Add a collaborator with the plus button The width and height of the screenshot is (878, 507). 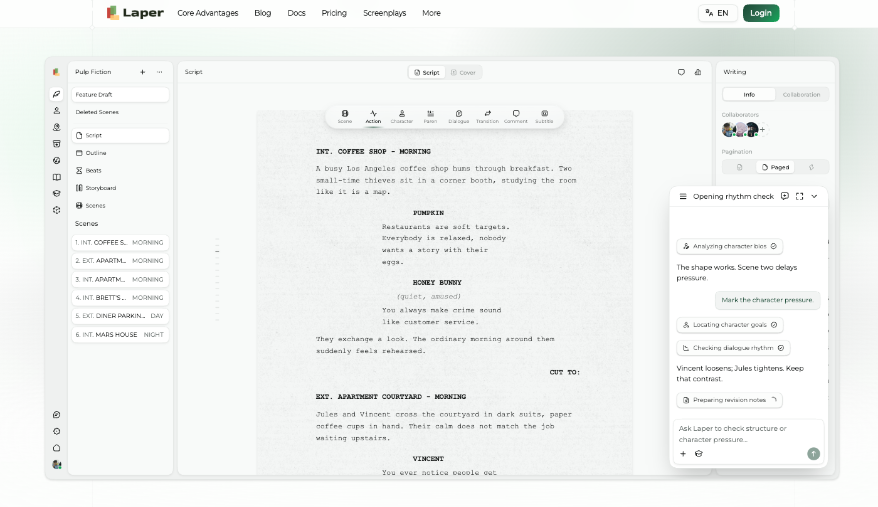pos(762,129)
